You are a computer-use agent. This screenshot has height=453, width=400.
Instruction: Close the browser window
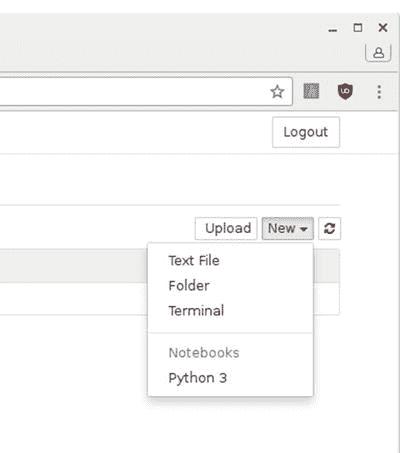tap(383, 28)
